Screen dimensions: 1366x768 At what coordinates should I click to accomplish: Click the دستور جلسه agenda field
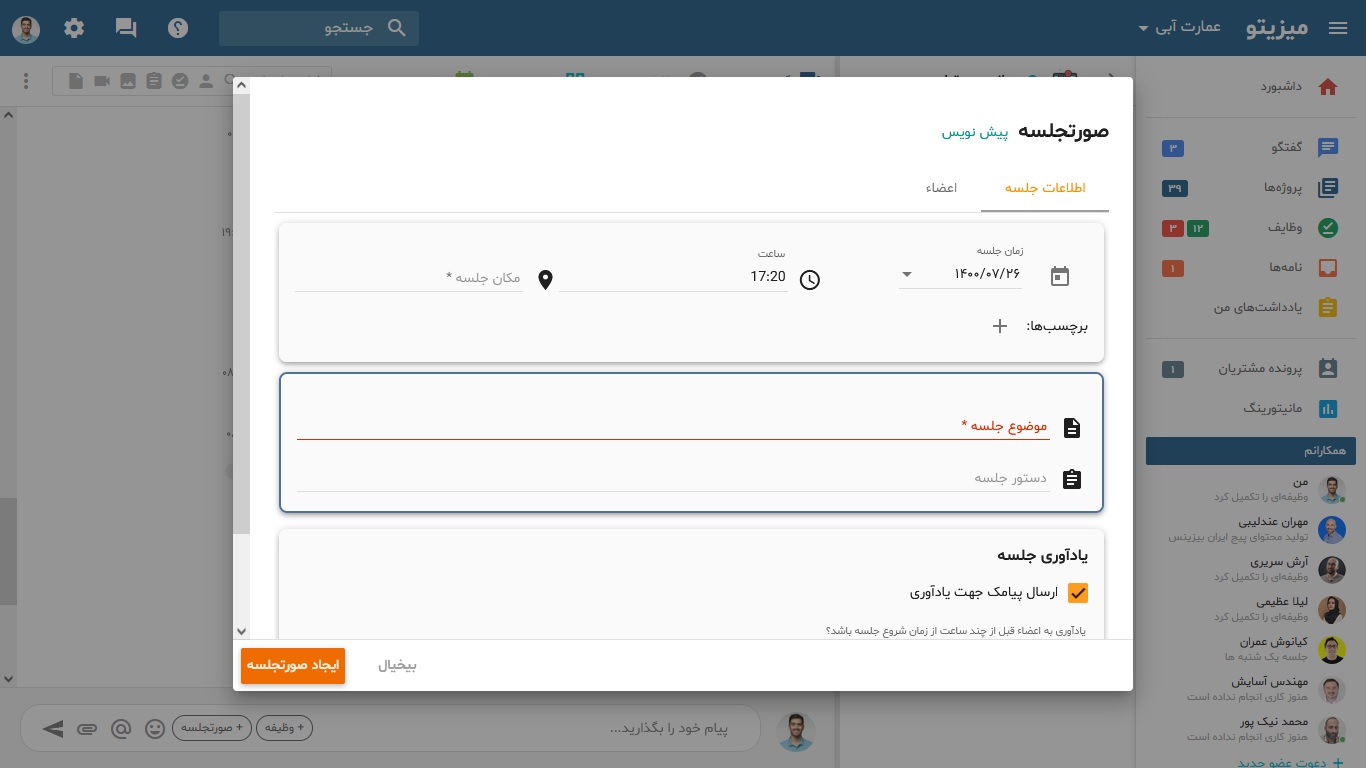point(673,478)
